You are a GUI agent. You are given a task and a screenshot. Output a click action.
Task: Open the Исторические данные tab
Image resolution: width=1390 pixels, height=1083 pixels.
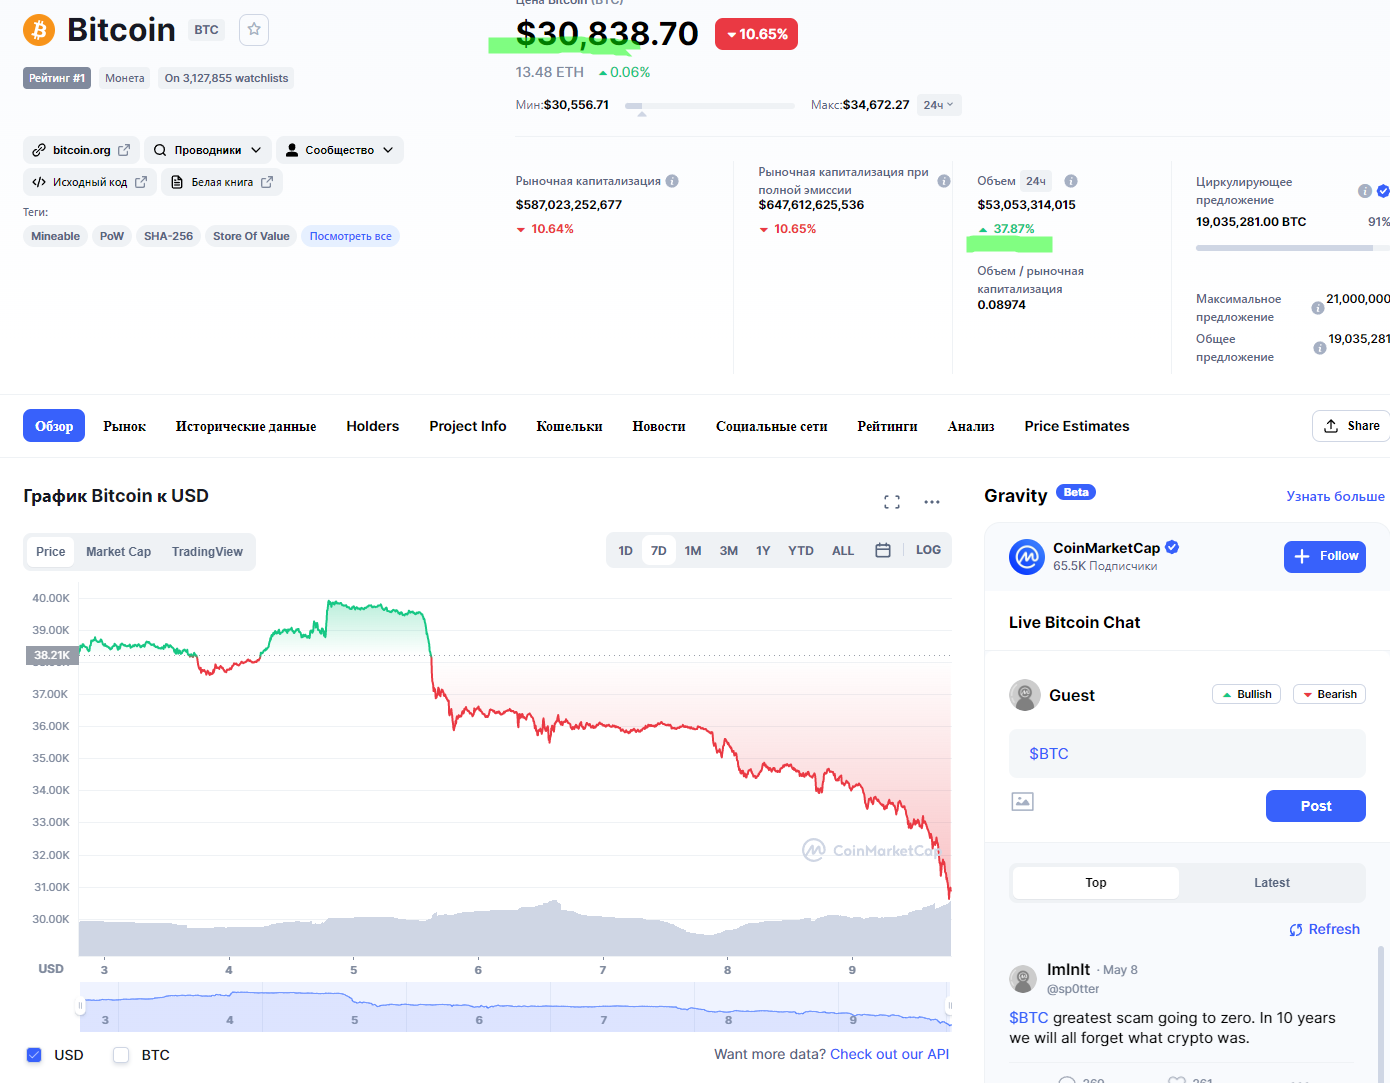[x=246, y=426]
